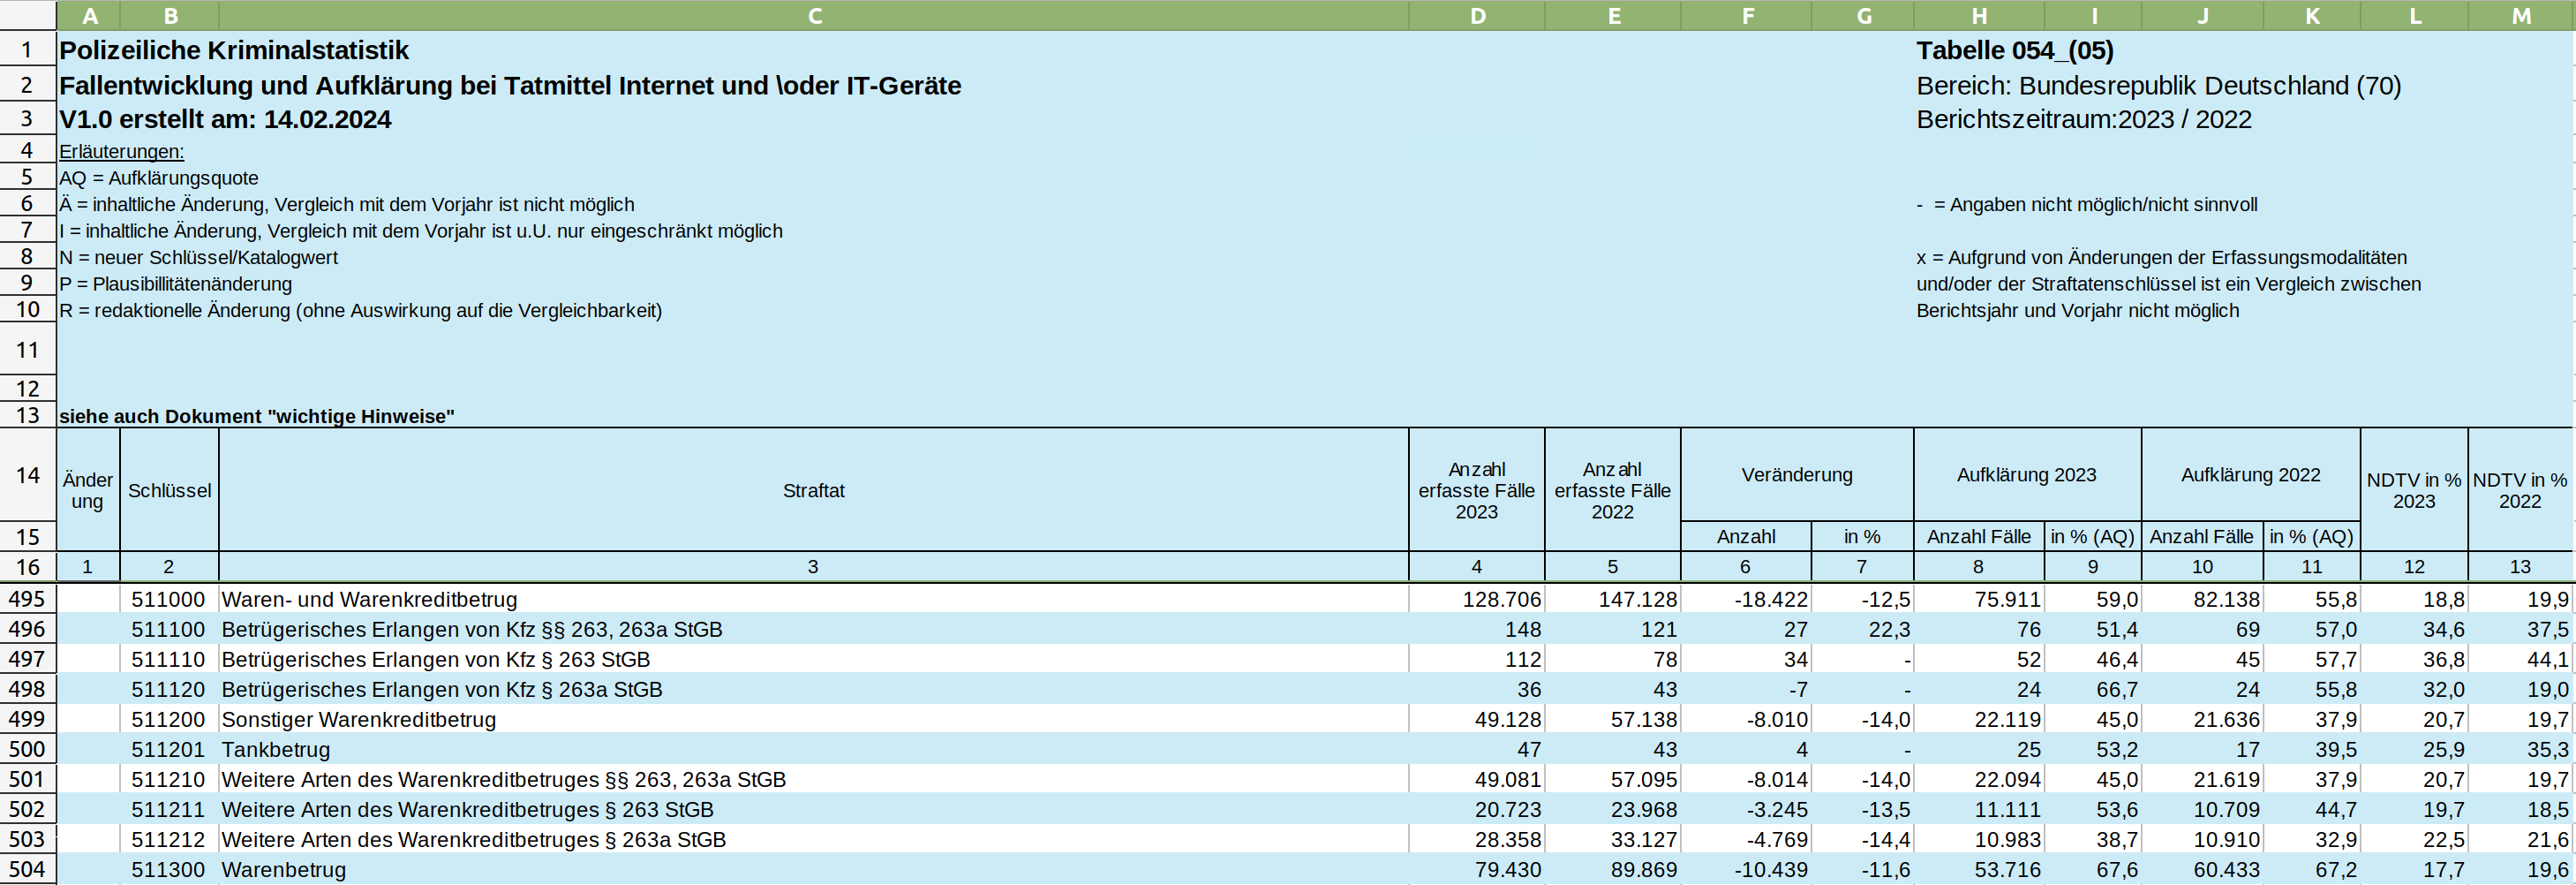Select column L header
The image size is (2576, 885).
2414,16
